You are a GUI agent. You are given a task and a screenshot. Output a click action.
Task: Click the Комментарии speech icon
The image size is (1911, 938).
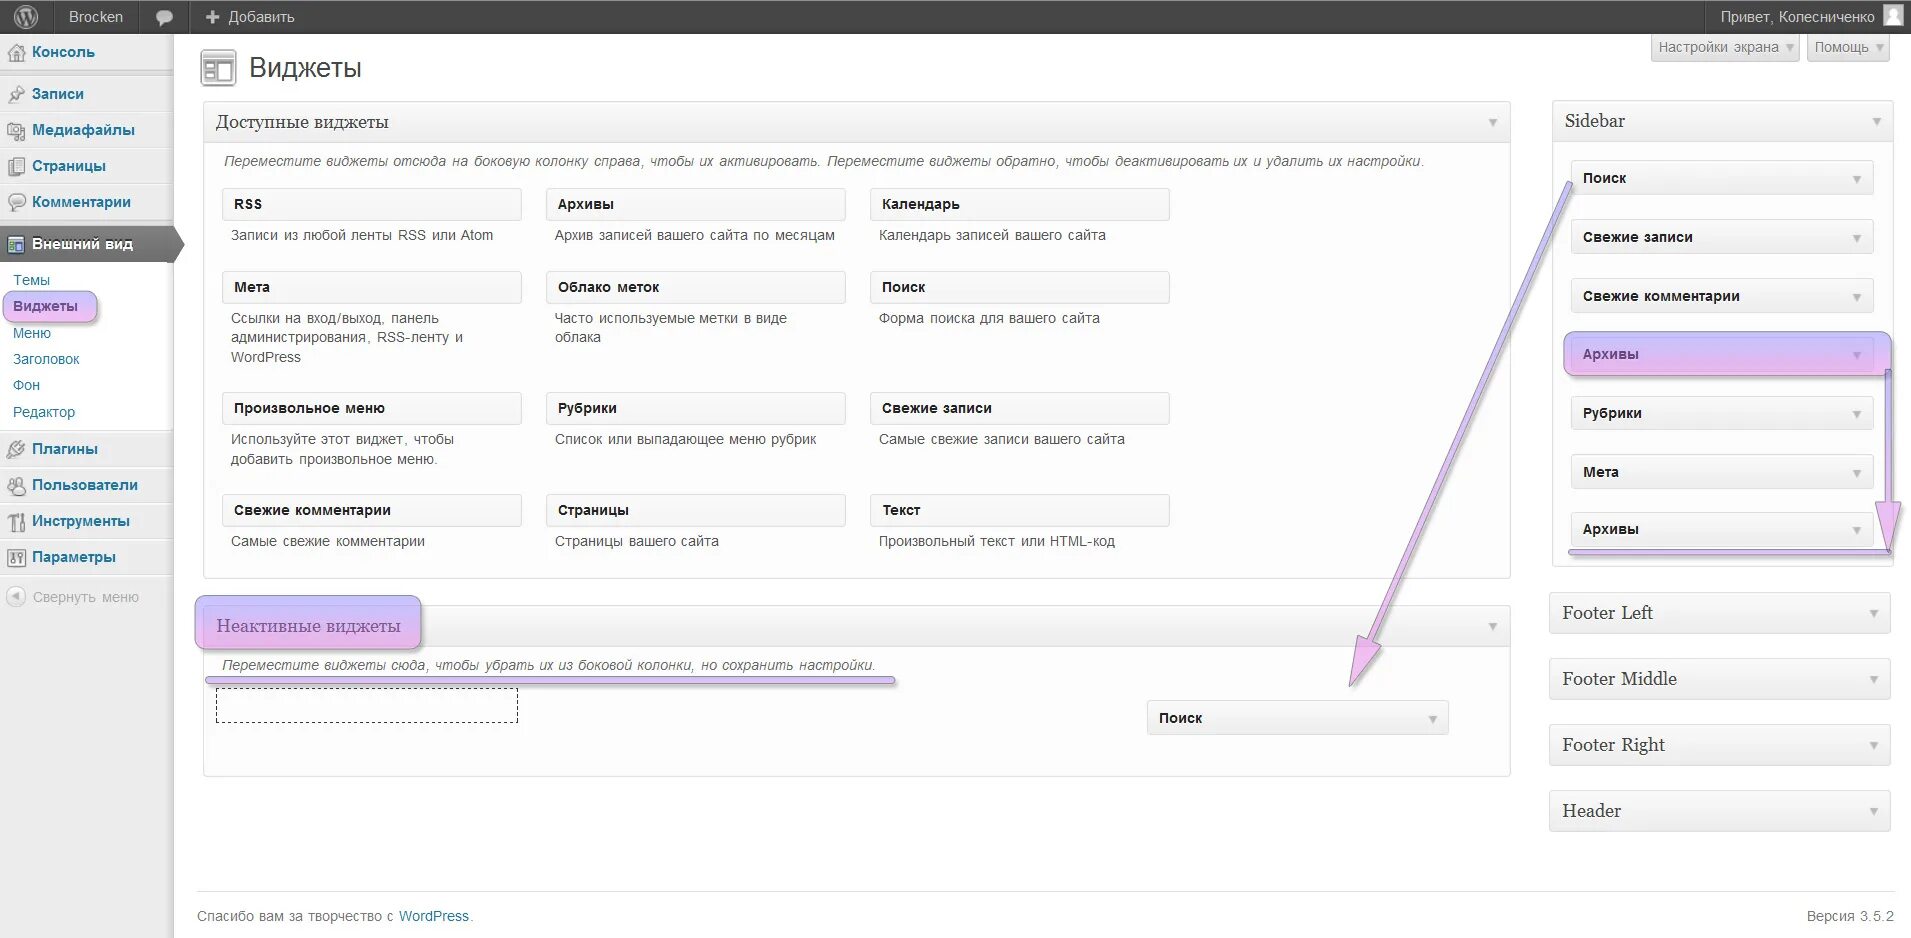click(16, 202)
